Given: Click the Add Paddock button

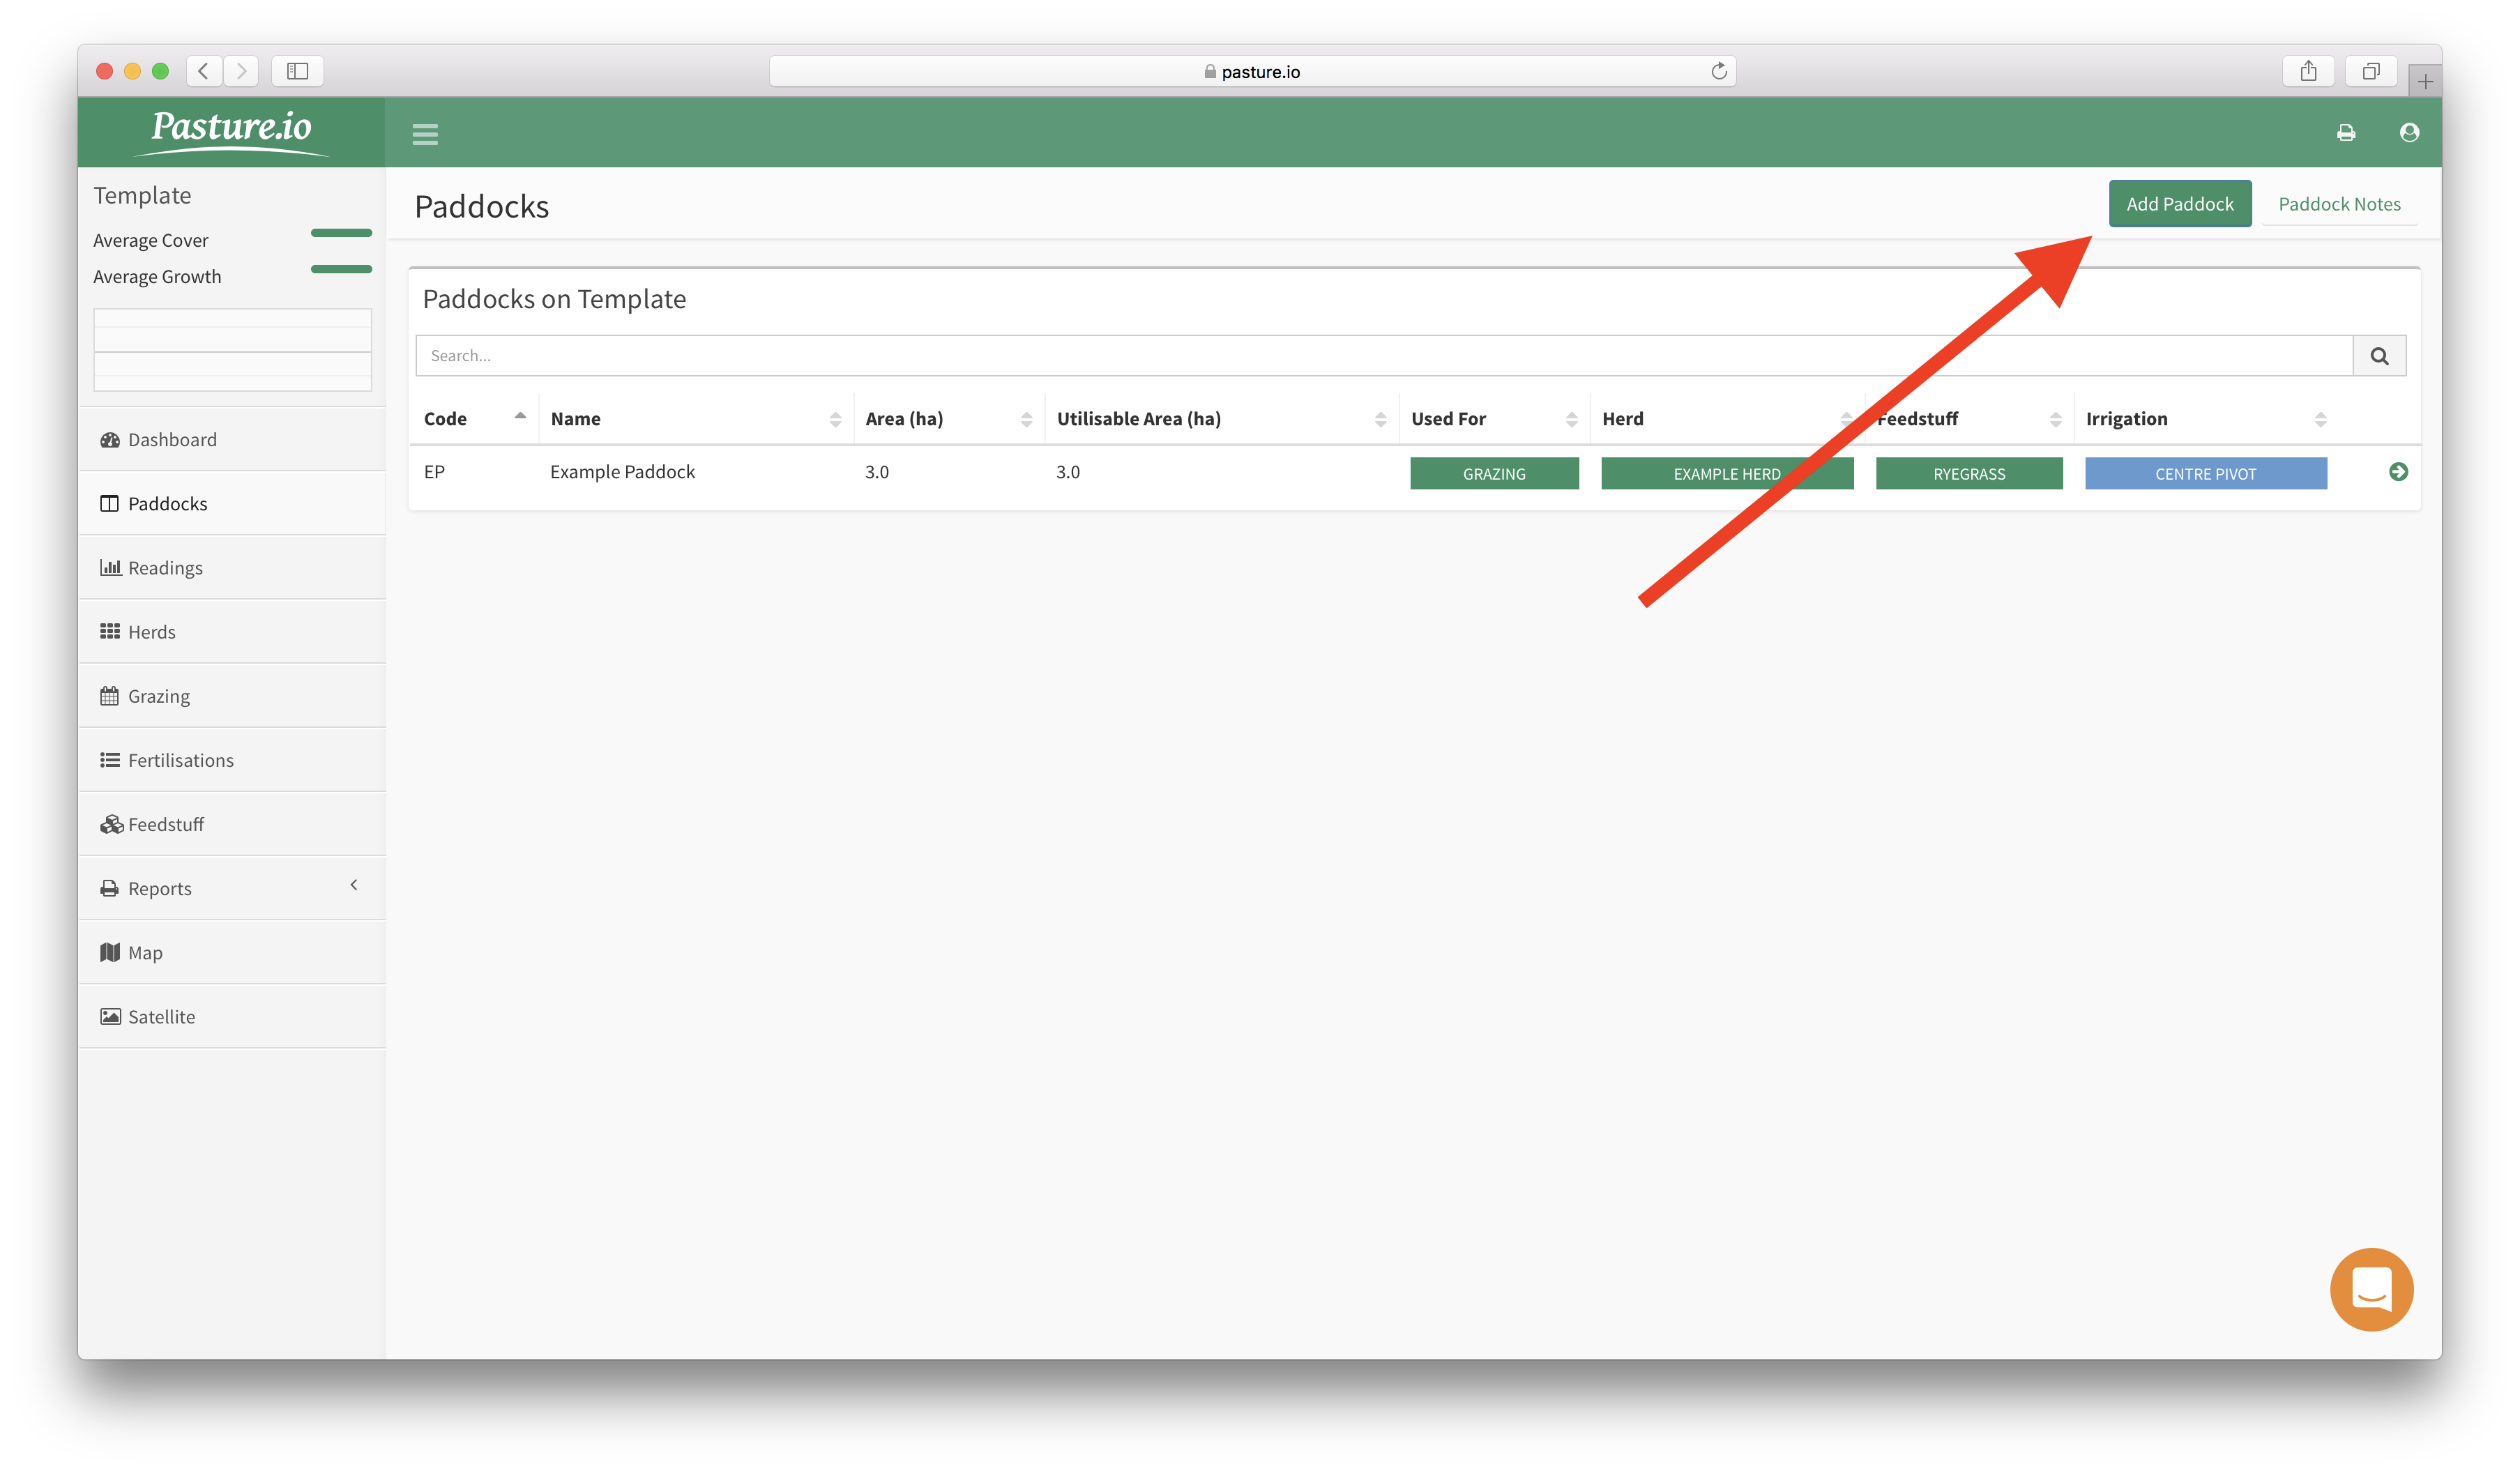Looking at the screenshot, I should (2179, 204).
